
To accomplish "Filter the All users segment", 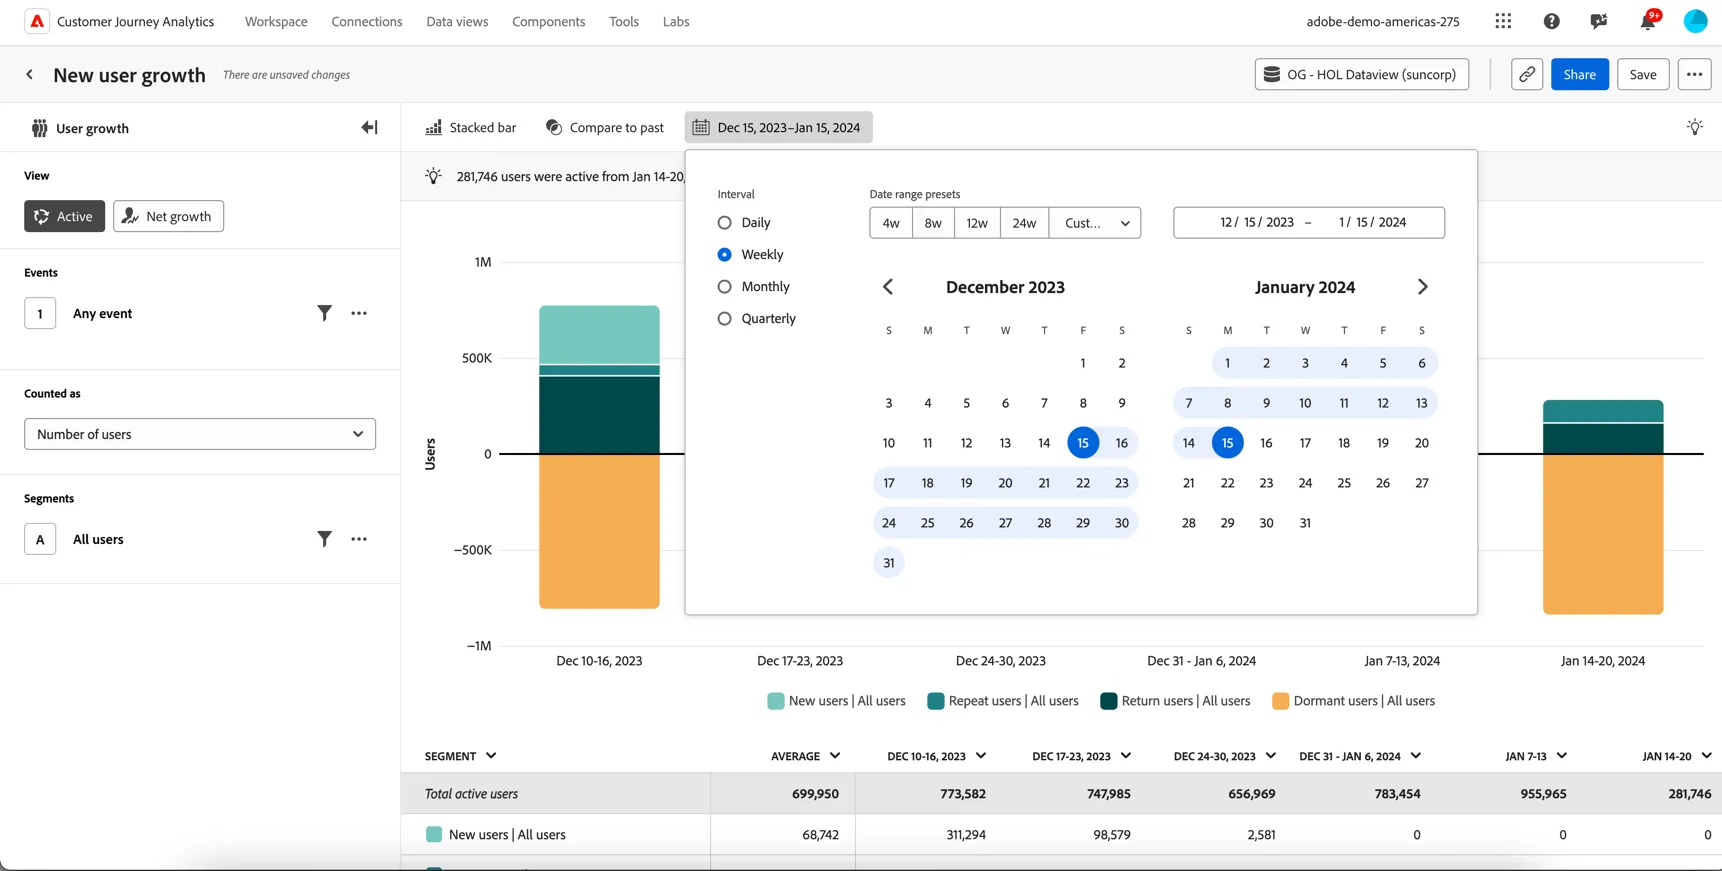I will click(x=324, y=539).
